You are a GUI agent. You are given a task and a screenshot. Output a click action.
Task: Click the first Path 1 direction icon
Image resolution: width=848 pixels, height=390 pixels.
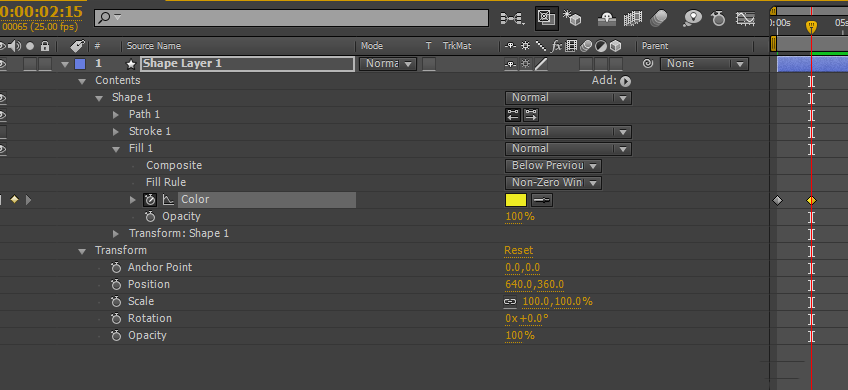(x=513, y=115)
